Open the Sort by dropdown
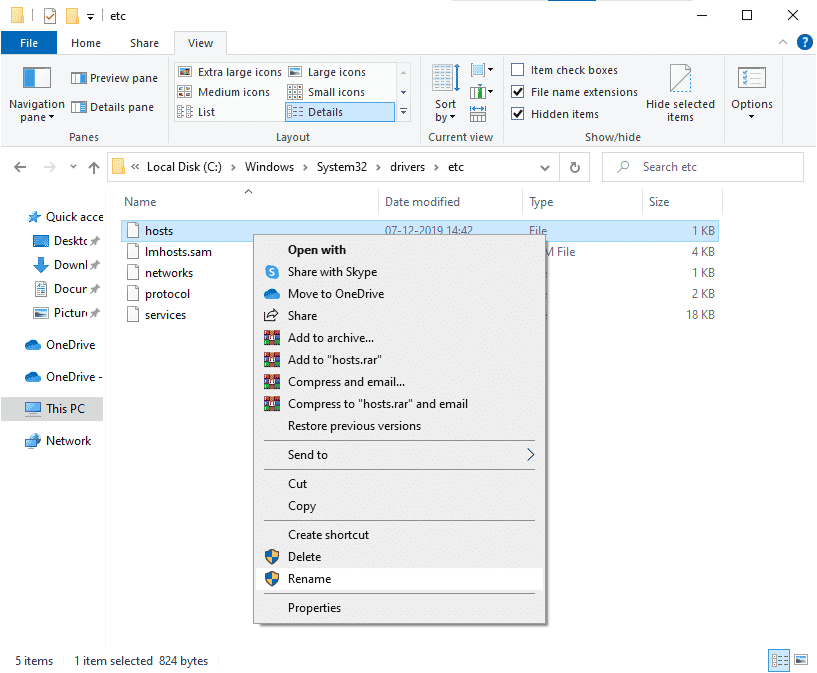 click(x=445, y=94)
